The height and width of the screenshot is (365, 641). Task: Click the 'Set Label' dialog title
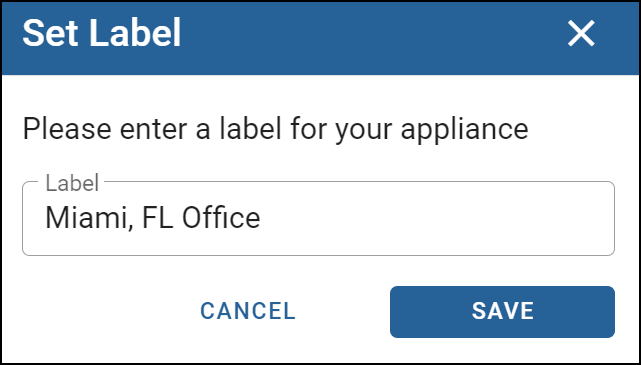(x=101, y=33)
